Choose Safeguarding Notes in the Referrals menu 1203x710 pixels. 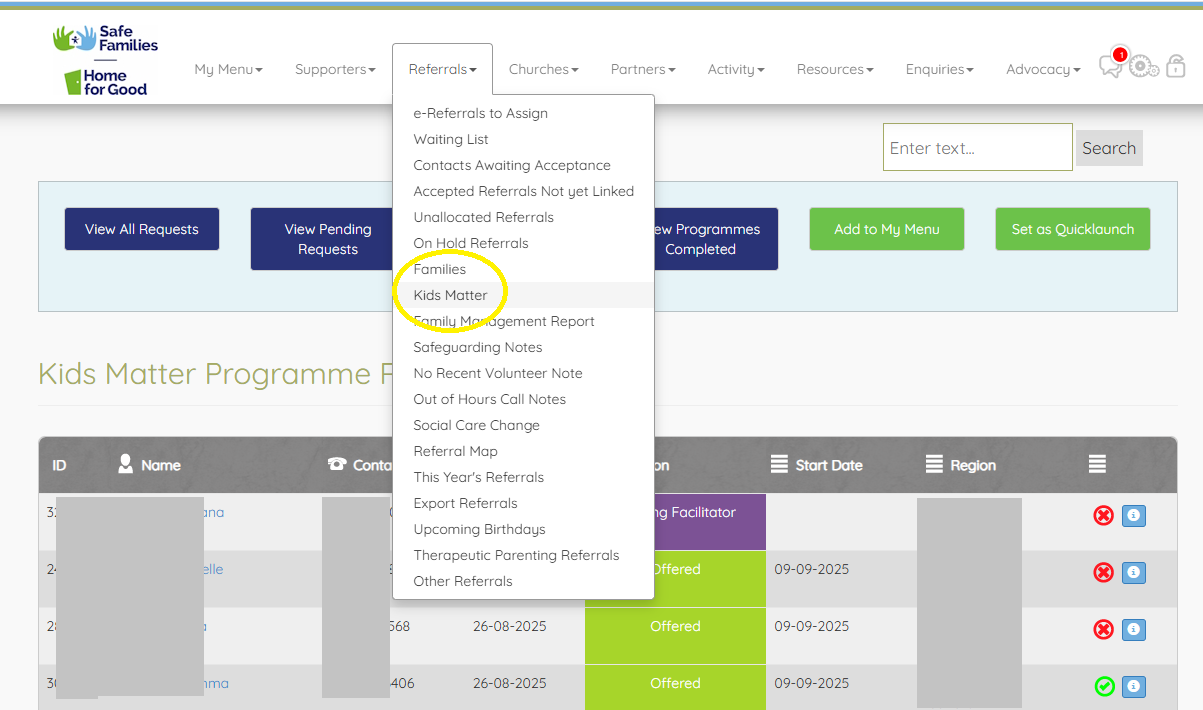pos(477,347)
